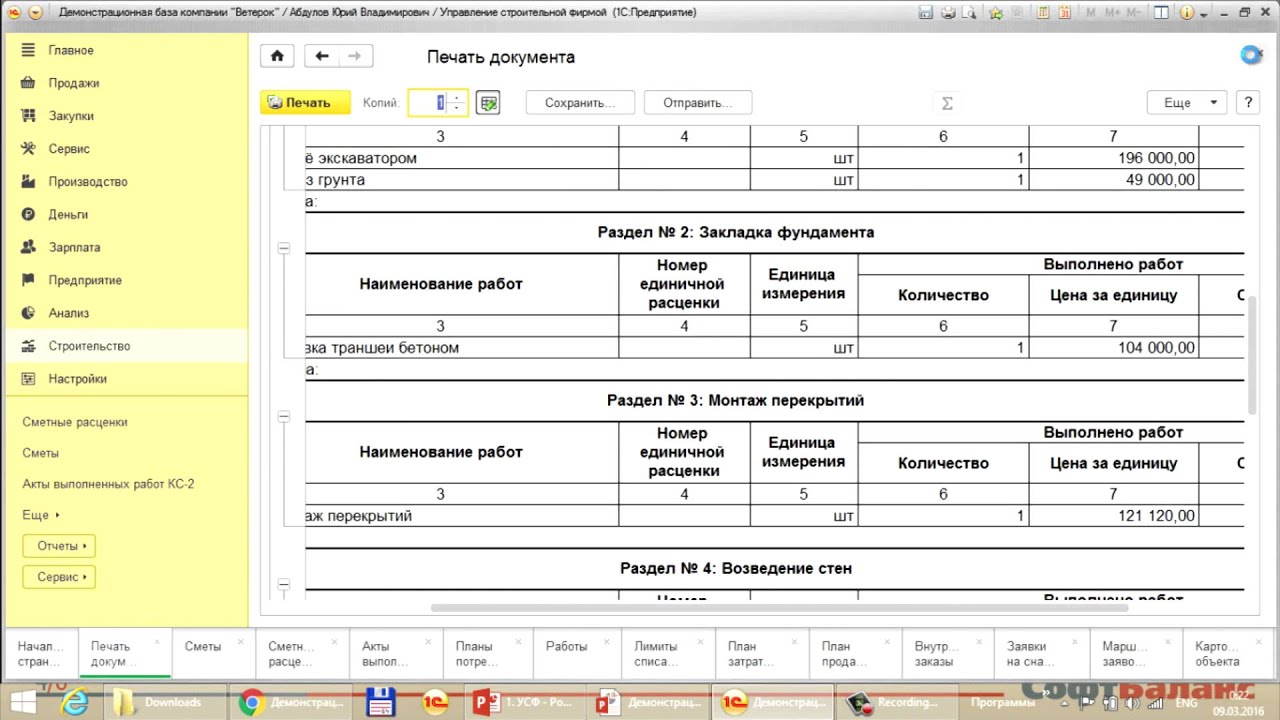Click the Сохранить... button
1280x720 pixels.
click(x=582, y=103)
